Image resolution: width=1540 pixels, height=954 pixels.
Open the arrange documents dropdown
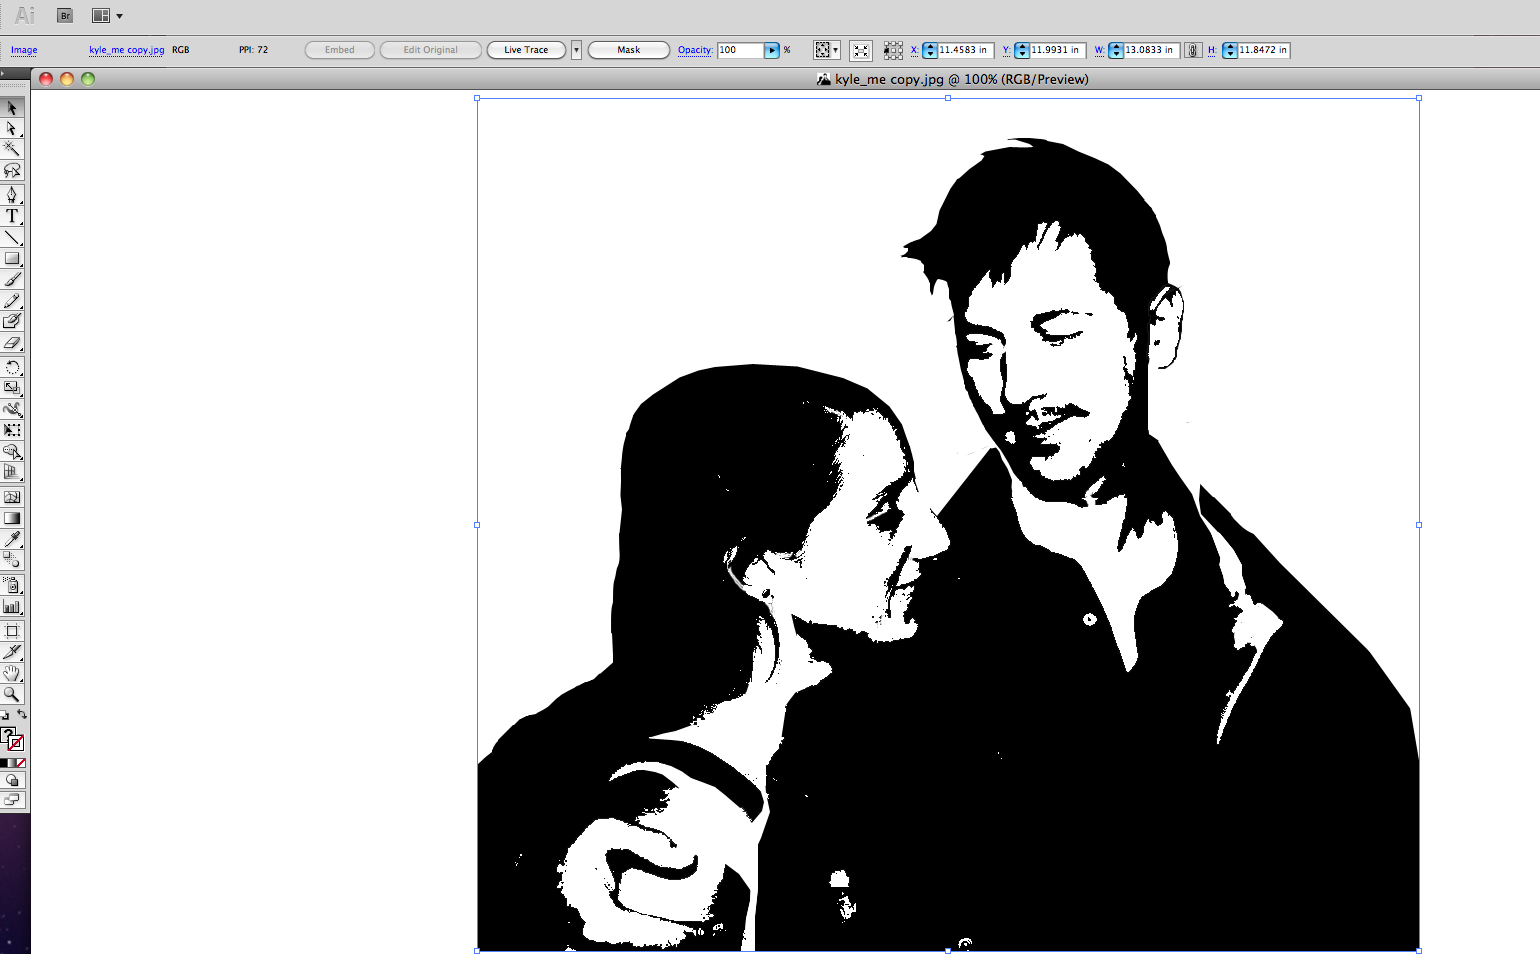click(x=107, y=16)
